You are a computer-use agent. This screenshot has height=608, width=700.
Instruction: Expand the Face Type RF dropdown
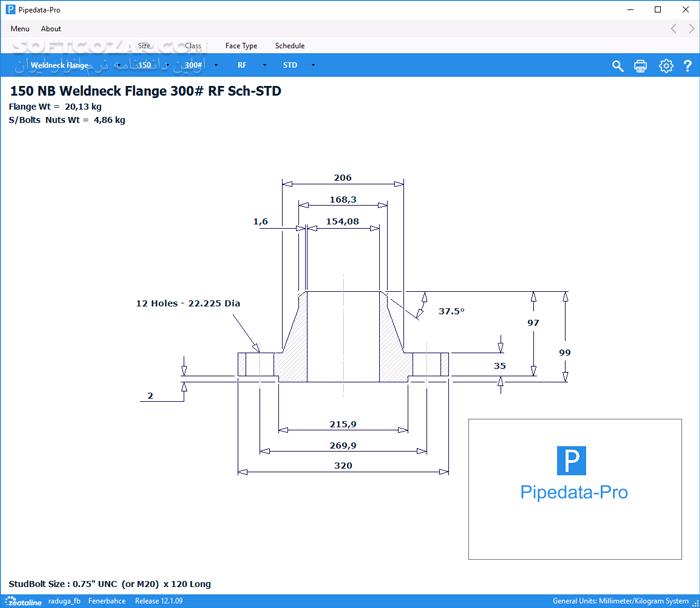[x=264, y=65]
